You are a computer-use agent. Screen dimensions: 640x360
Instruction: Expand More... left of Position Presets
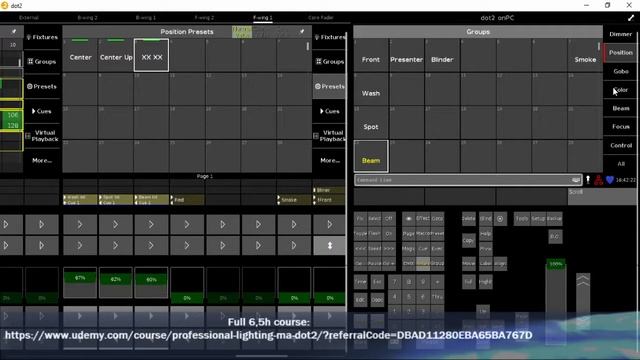pos(42,160)
